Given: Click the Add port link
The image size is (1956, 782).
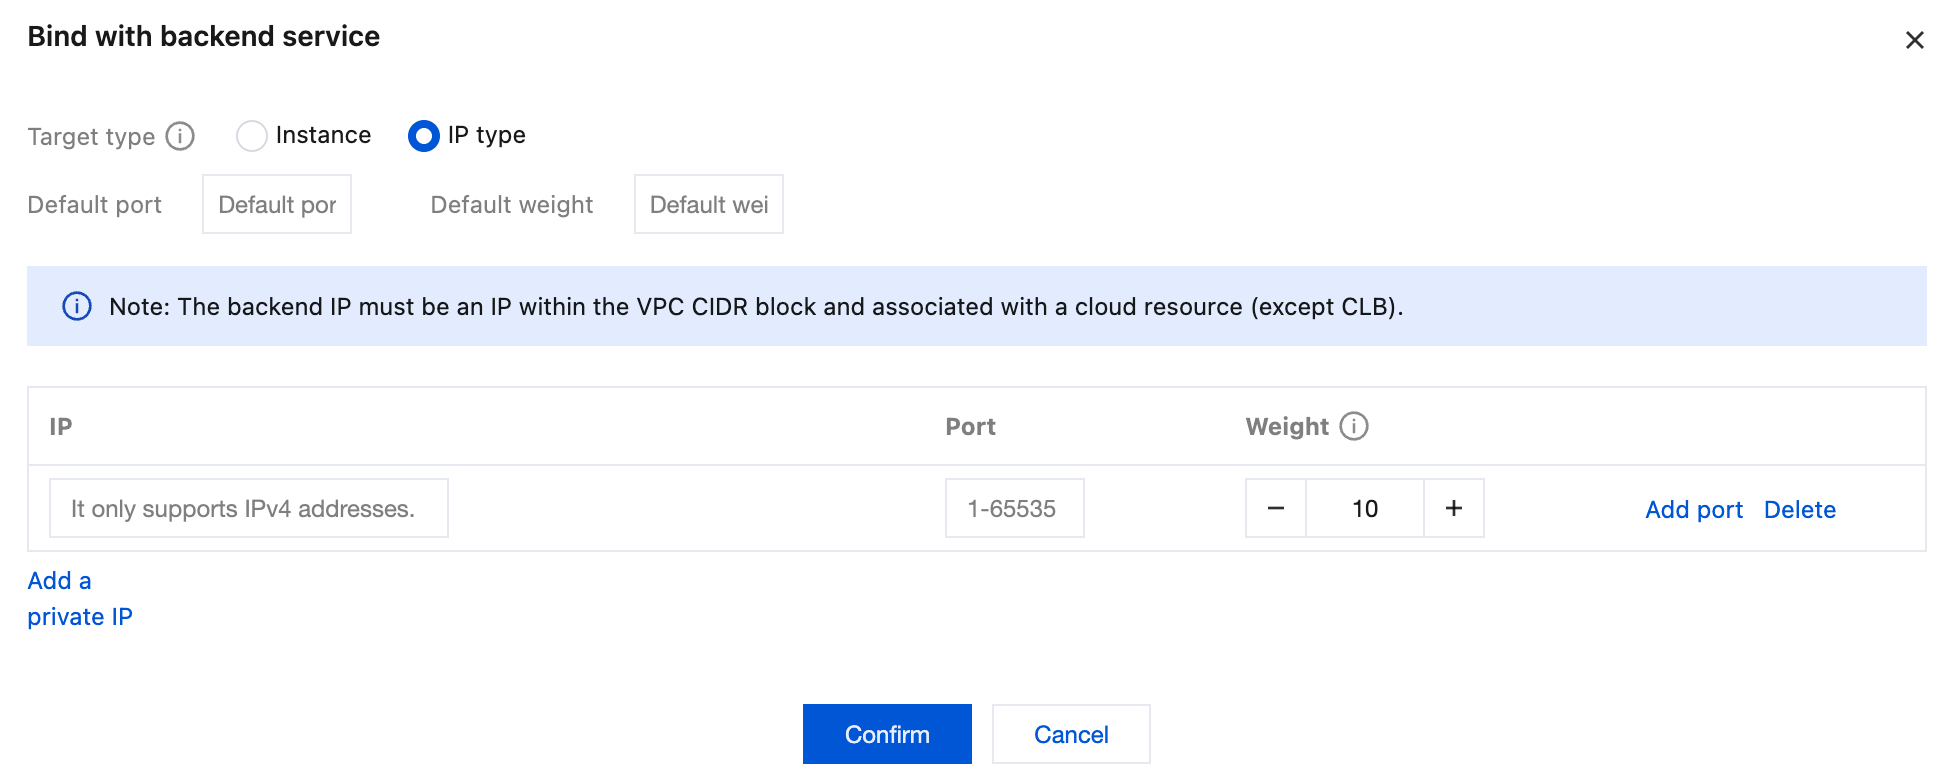Looking at the screenshot, I should click(x=1694, y=510).
